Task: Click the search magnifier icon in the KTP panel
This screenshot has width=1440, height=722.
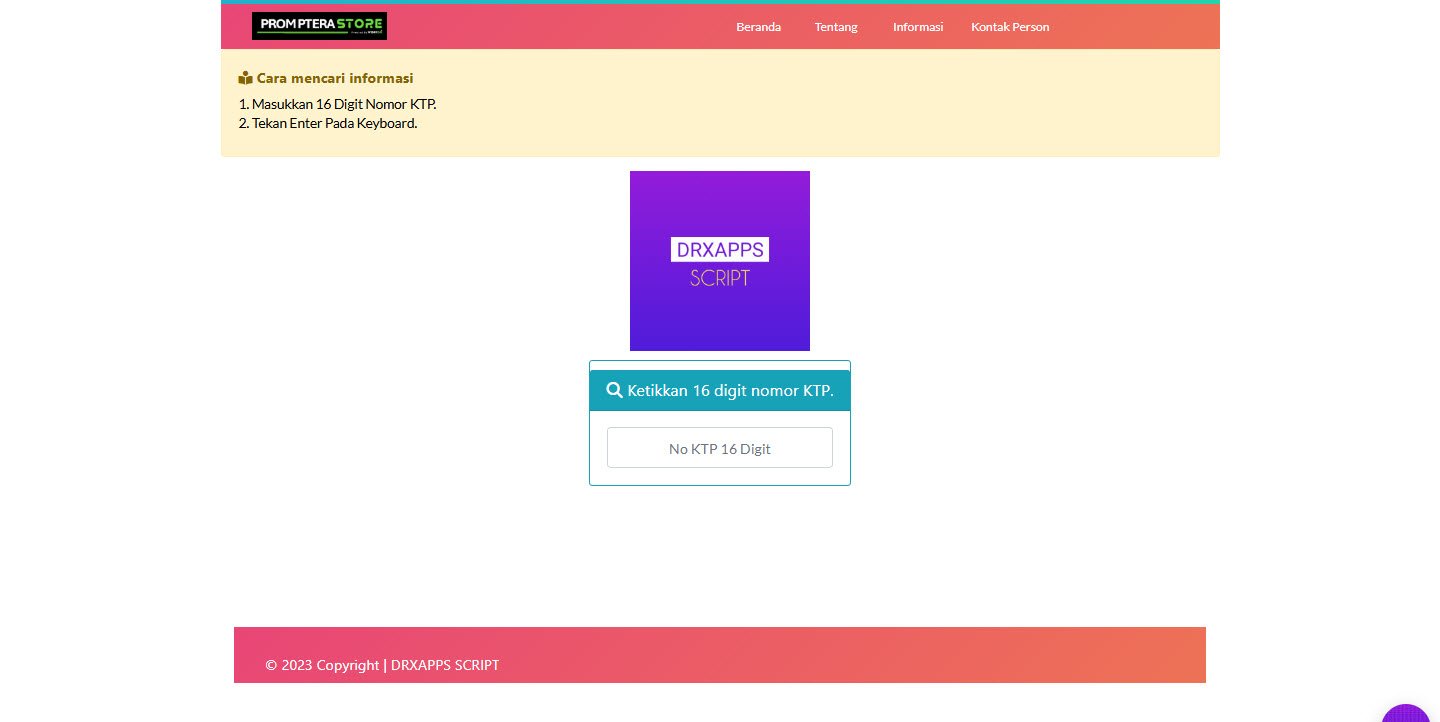Action: [615, 390]
